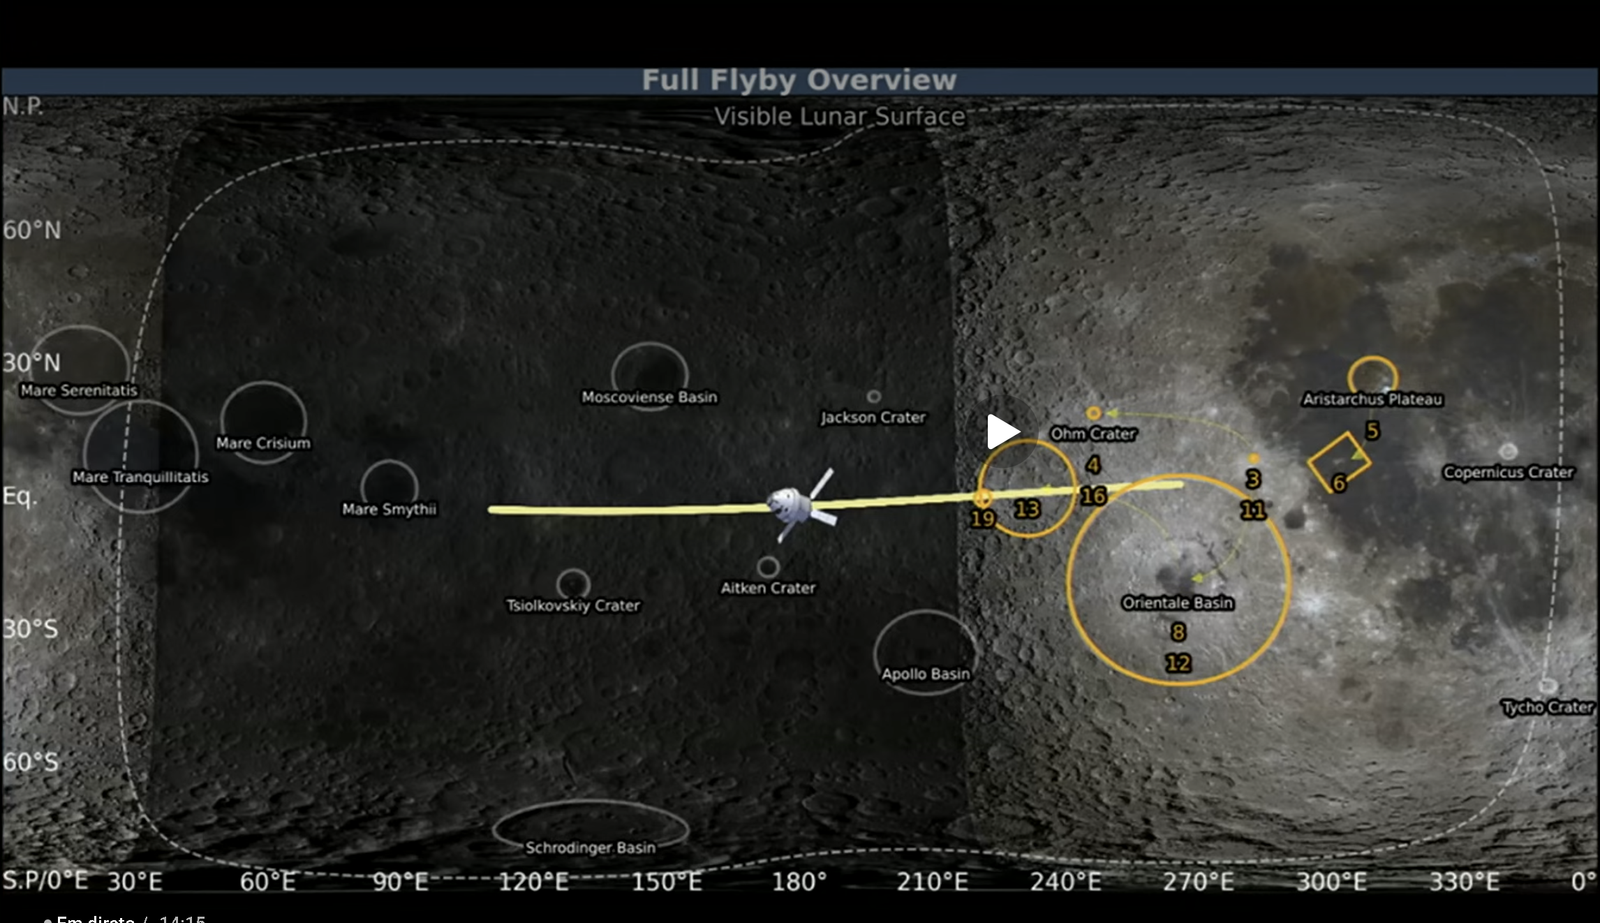1600x923 pixels.
Task: Select the Mare Crisium label
Action: tap(263, 443)
